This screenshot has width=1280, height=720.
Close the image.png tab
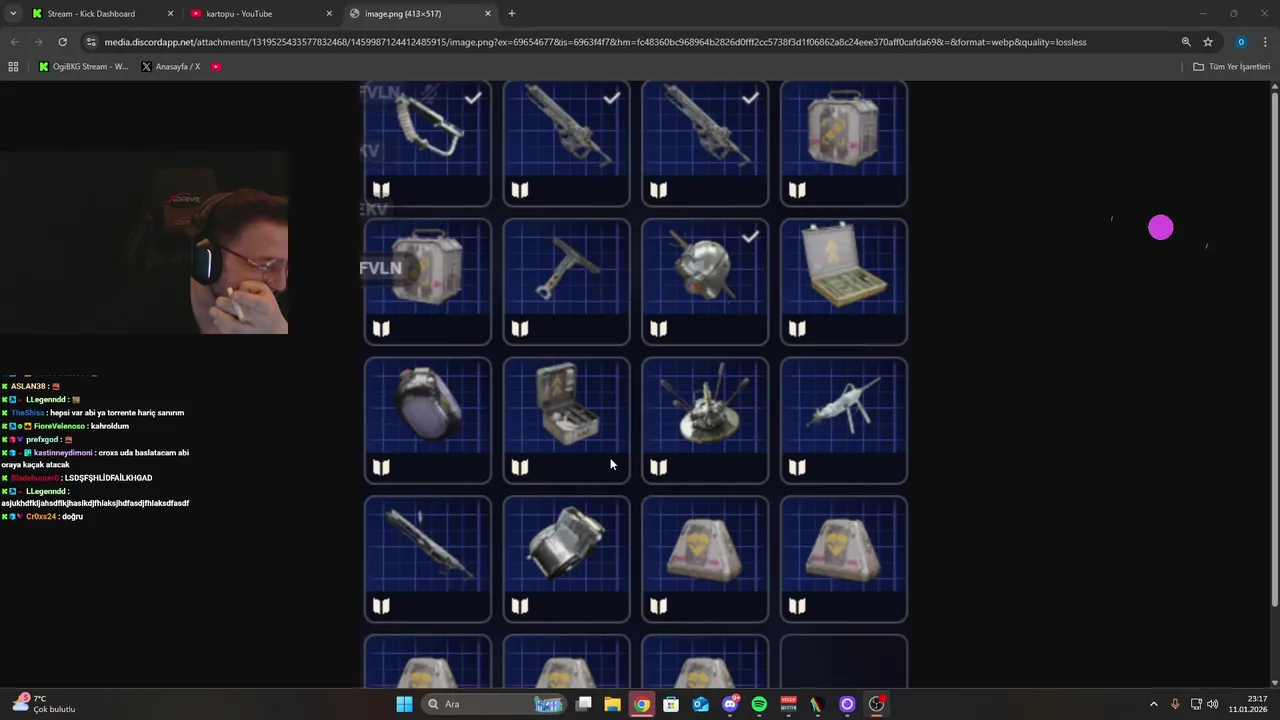[x=488, y=14]
